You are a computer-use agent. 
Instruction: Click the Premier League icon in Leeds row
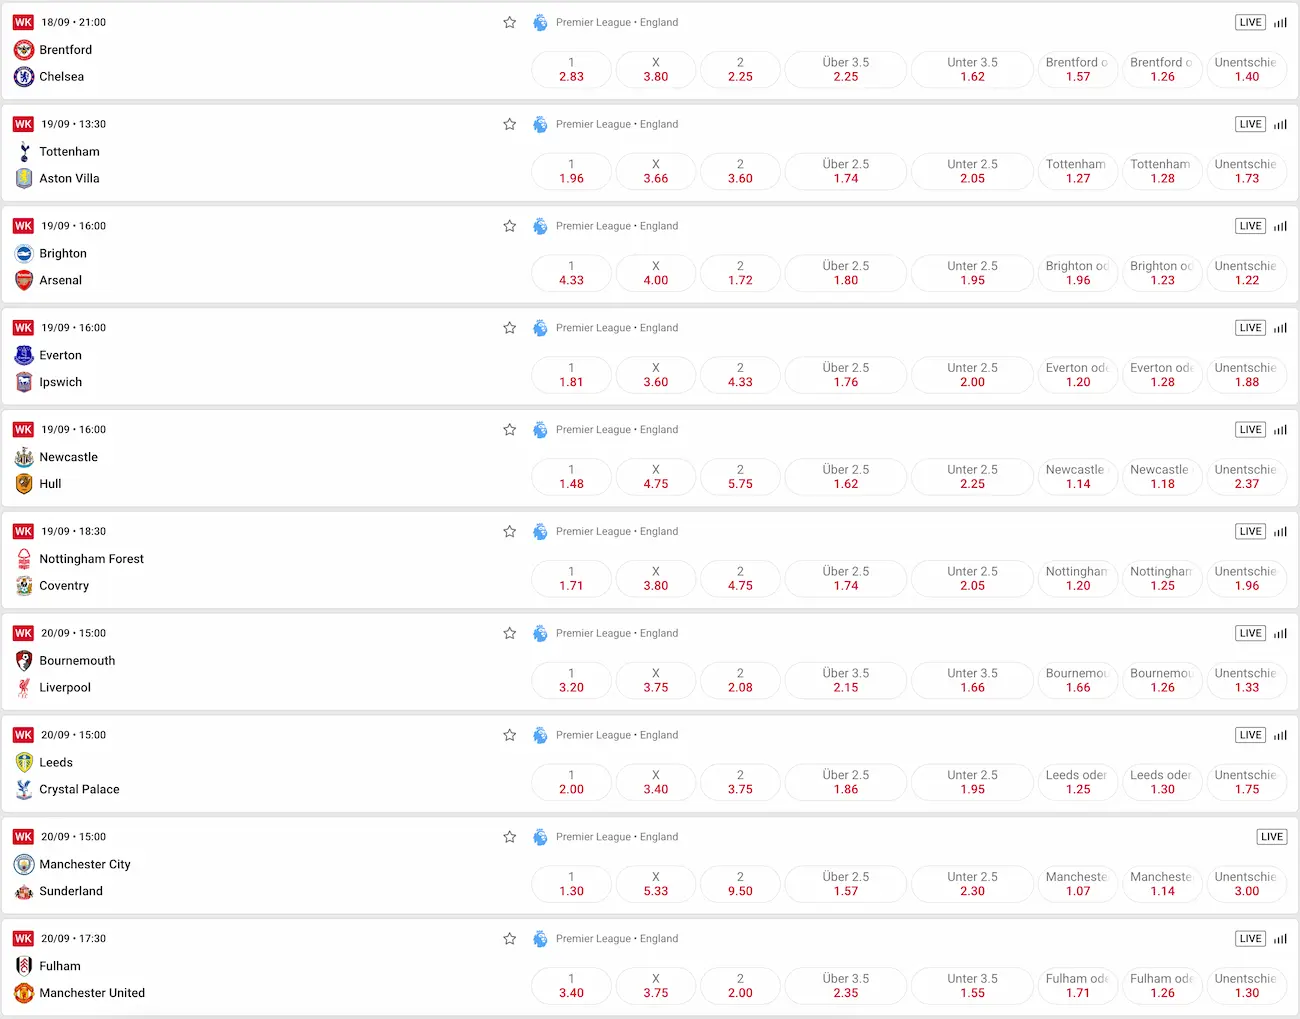[540, 735]
